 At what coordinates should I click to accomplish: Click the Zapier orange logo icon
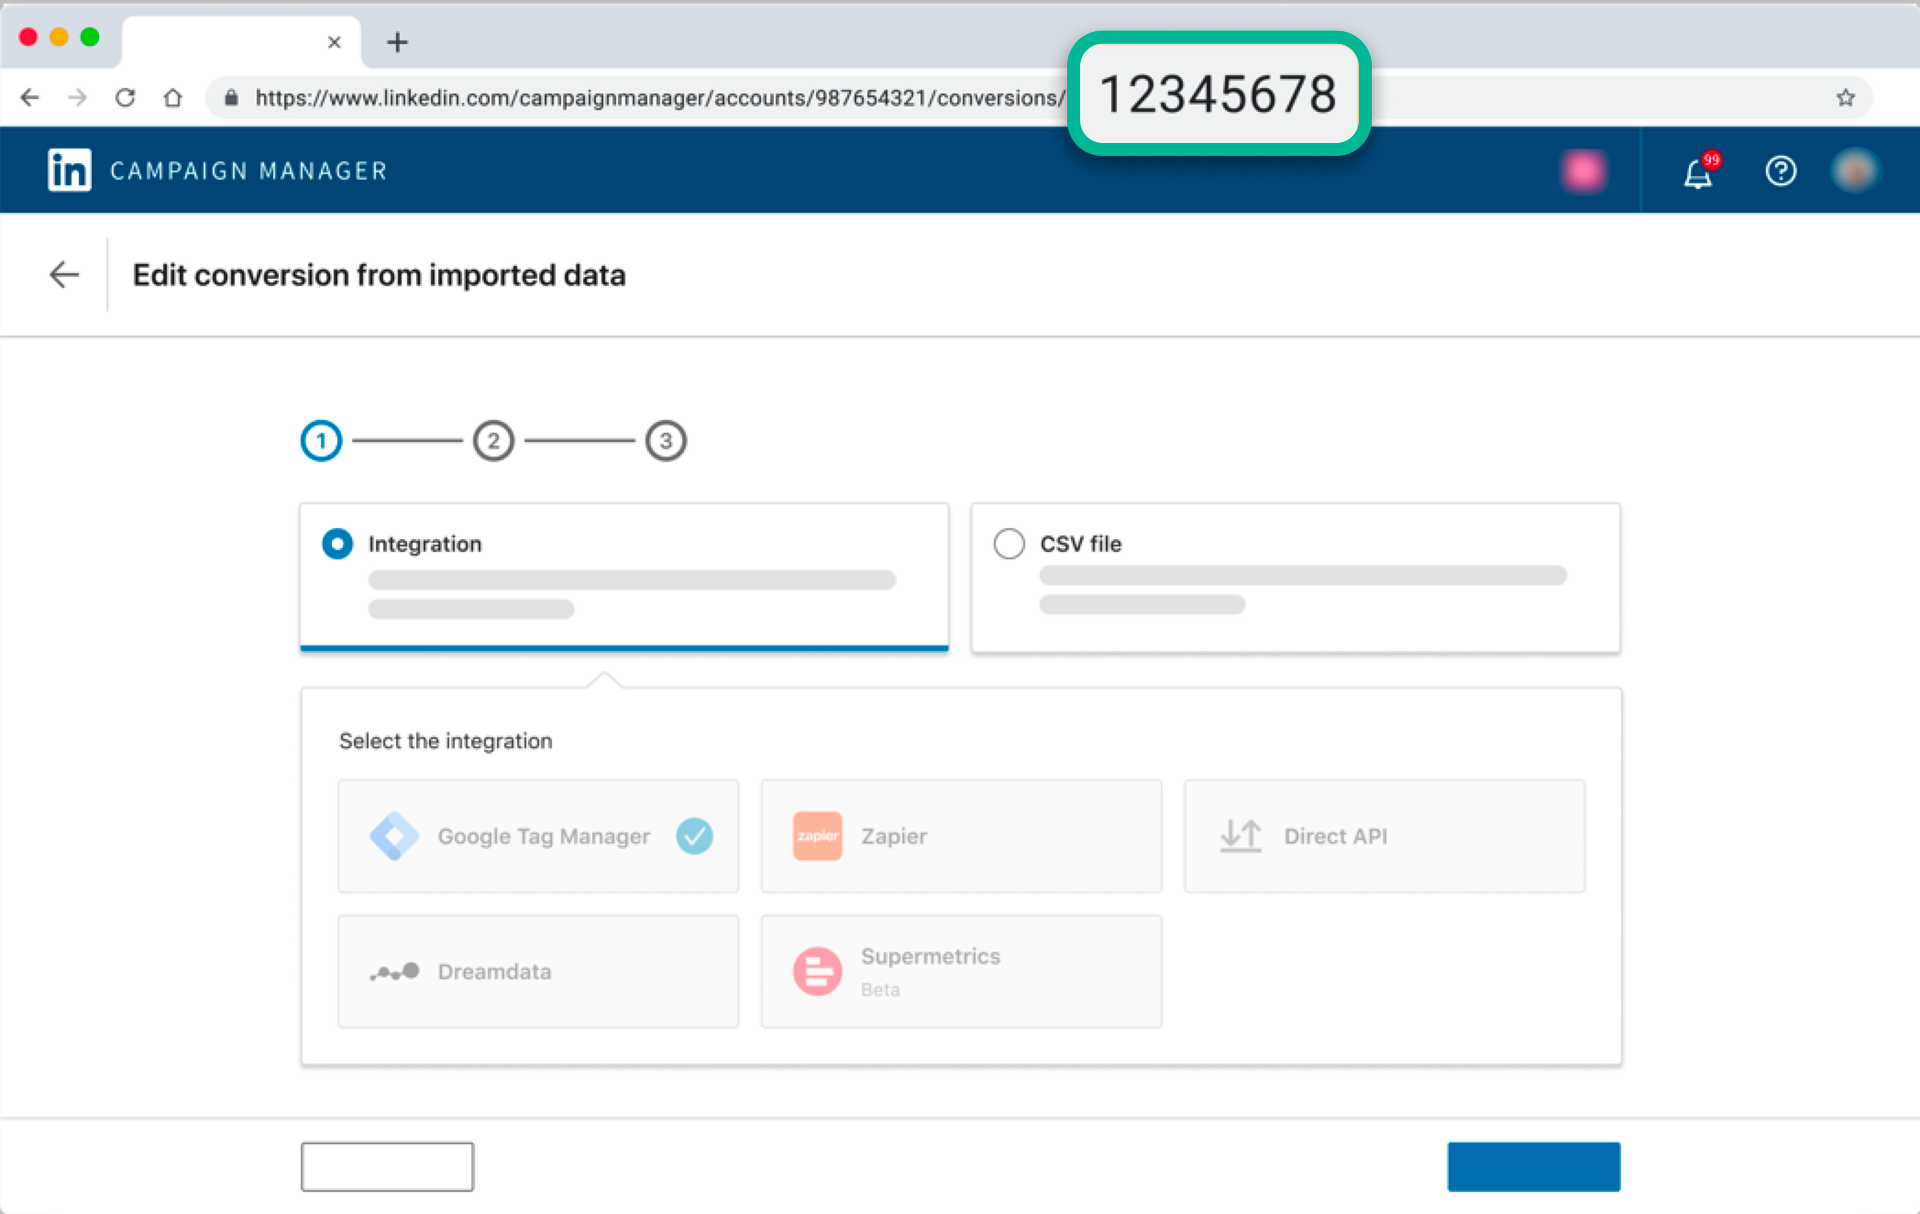[817, 836]
